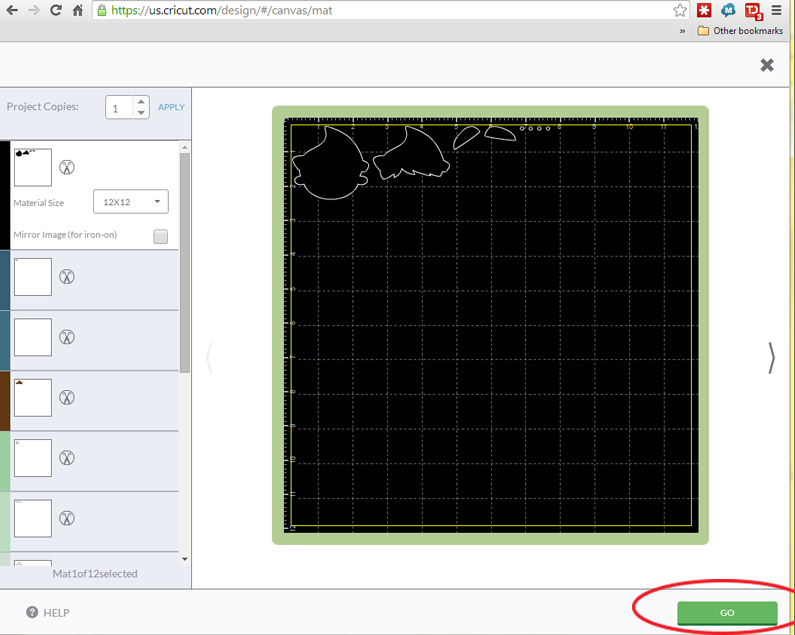Click the browser home icon
The image size is (795, 635).
click(78, 10)
